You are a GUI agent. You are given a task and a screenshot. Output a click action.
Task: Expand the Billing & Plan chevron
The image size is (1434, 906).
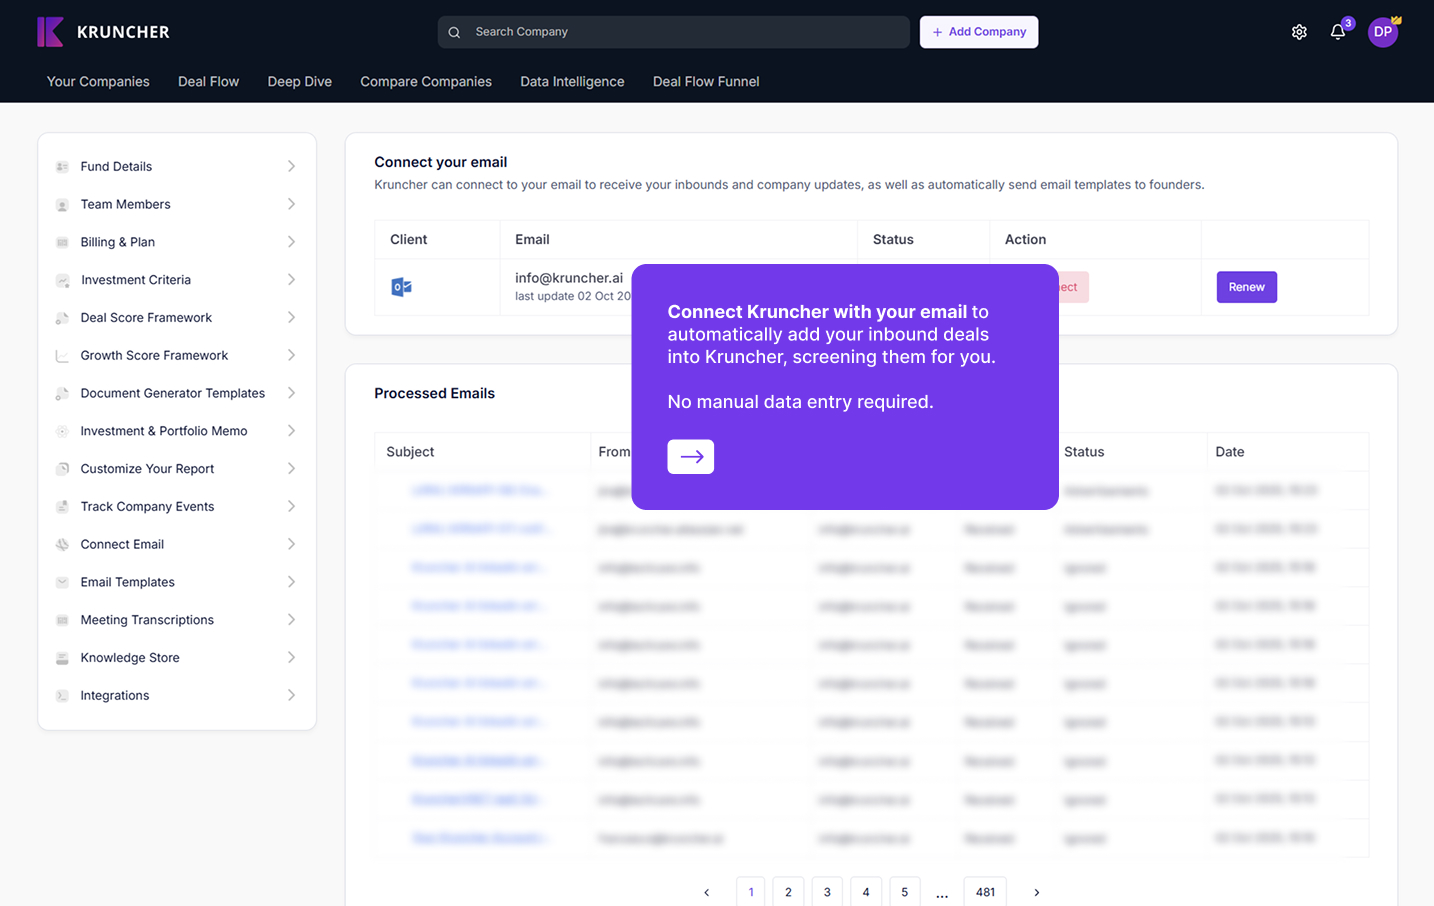point(291,242)
